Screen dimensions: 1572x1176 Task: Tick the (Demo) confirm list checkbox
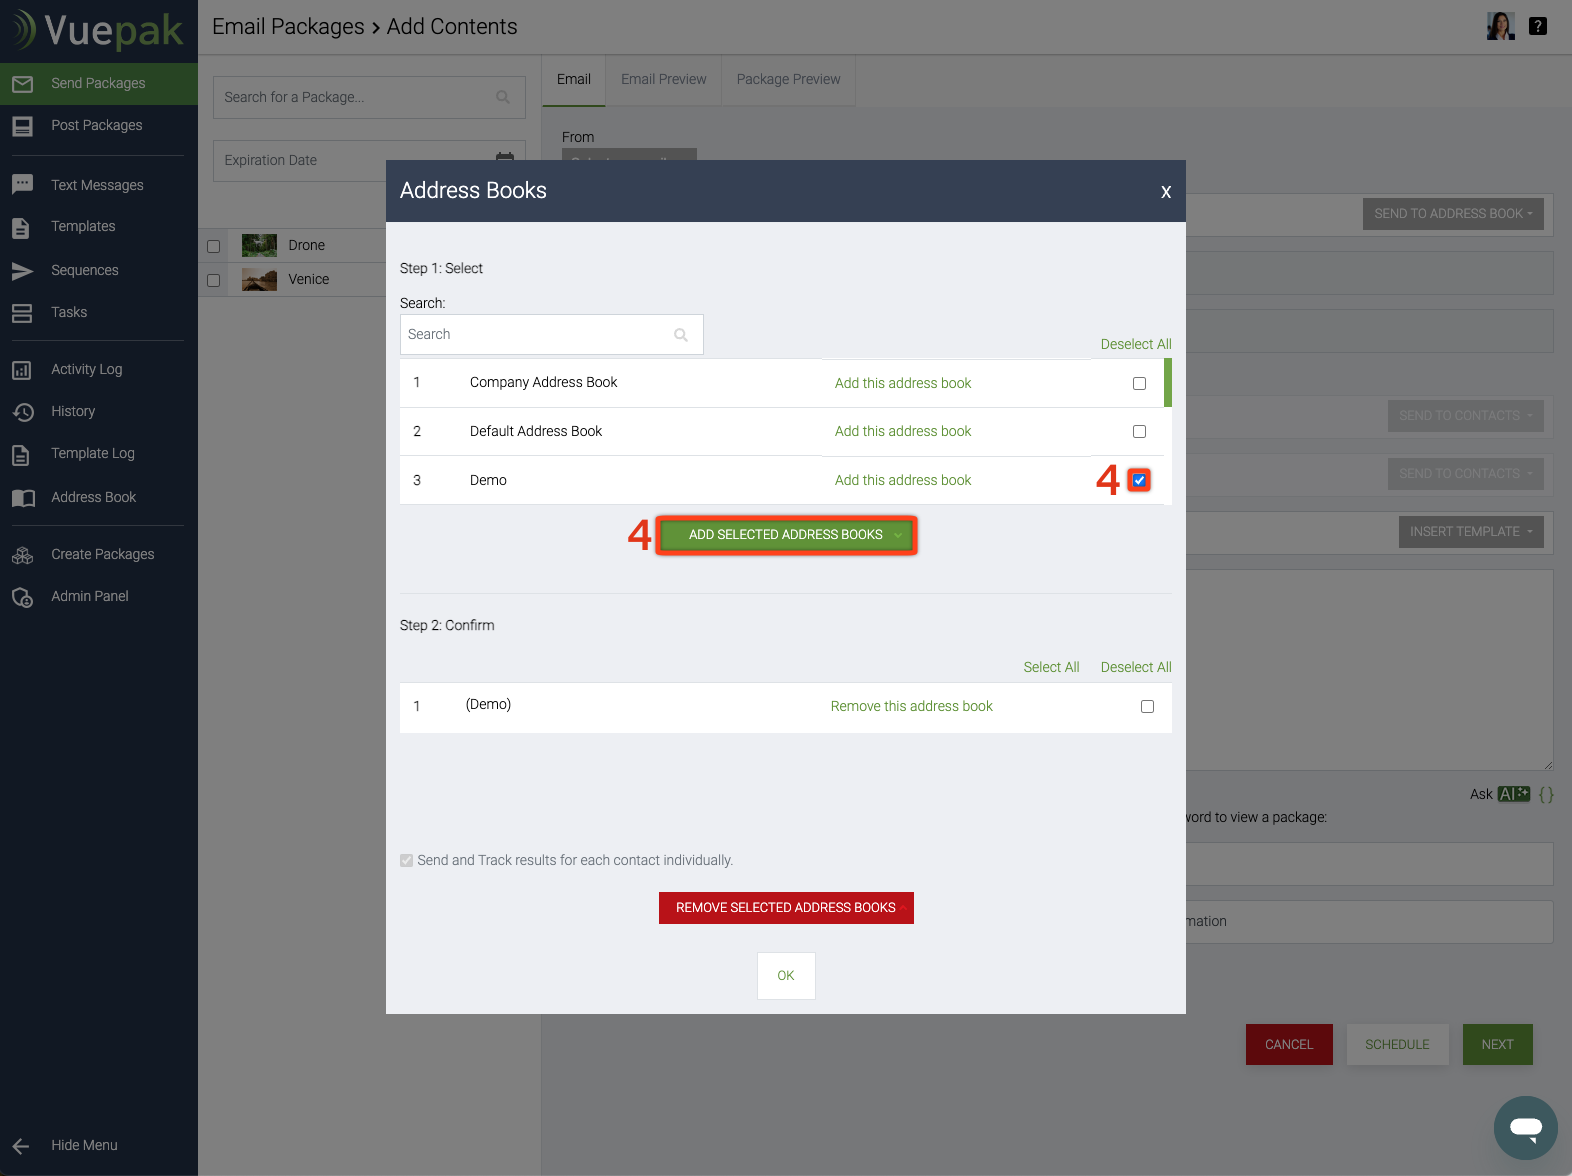tap(1147, 706)
